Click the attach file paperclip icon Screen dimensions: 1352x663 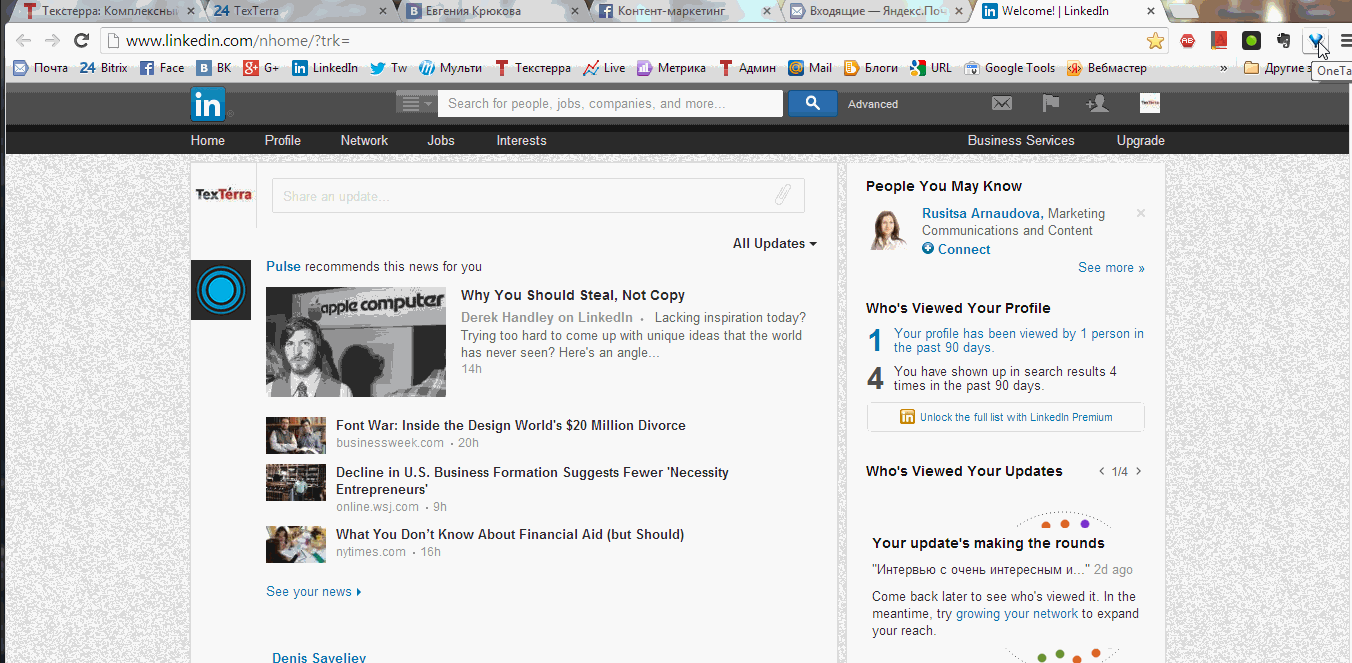[783, 195]
